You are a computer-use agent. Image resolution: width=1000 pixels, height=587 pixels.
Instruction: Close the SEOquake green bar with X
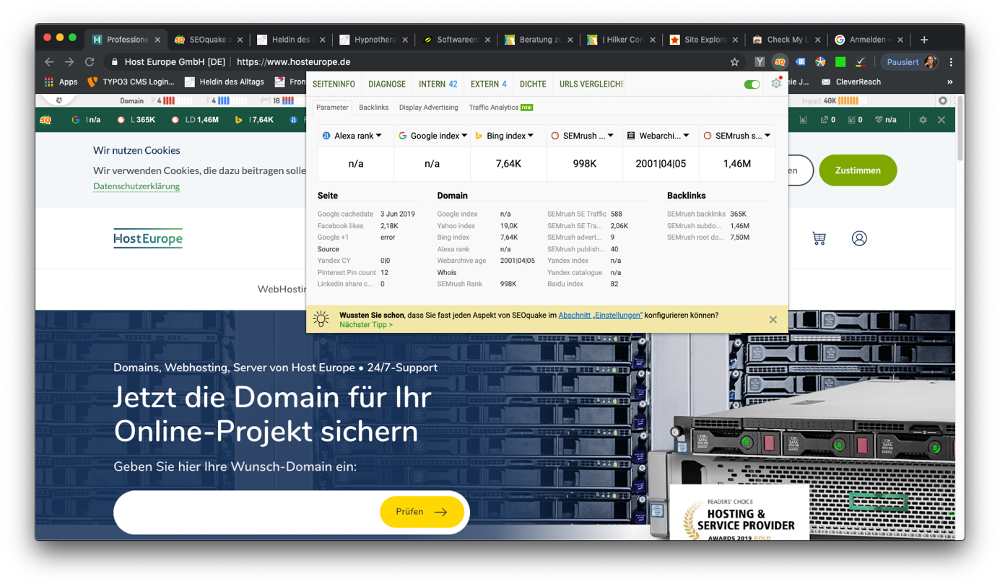941,119
